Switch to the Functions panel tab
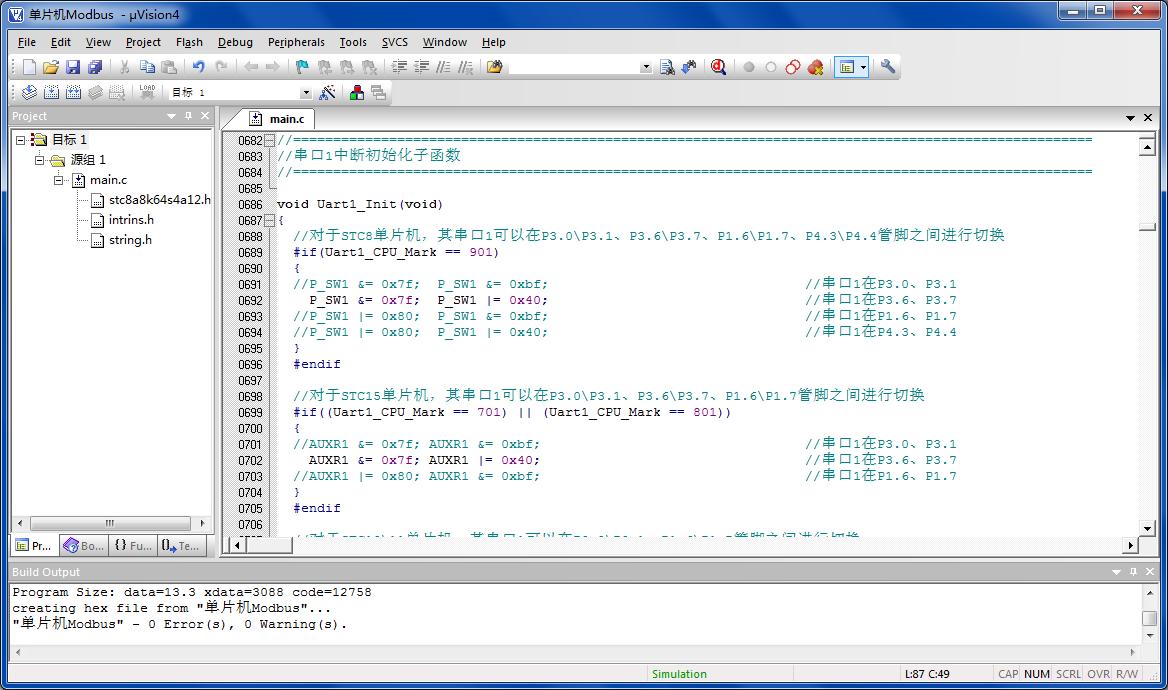Screen dimensions: 1168x690 click(x=133, y=545)
